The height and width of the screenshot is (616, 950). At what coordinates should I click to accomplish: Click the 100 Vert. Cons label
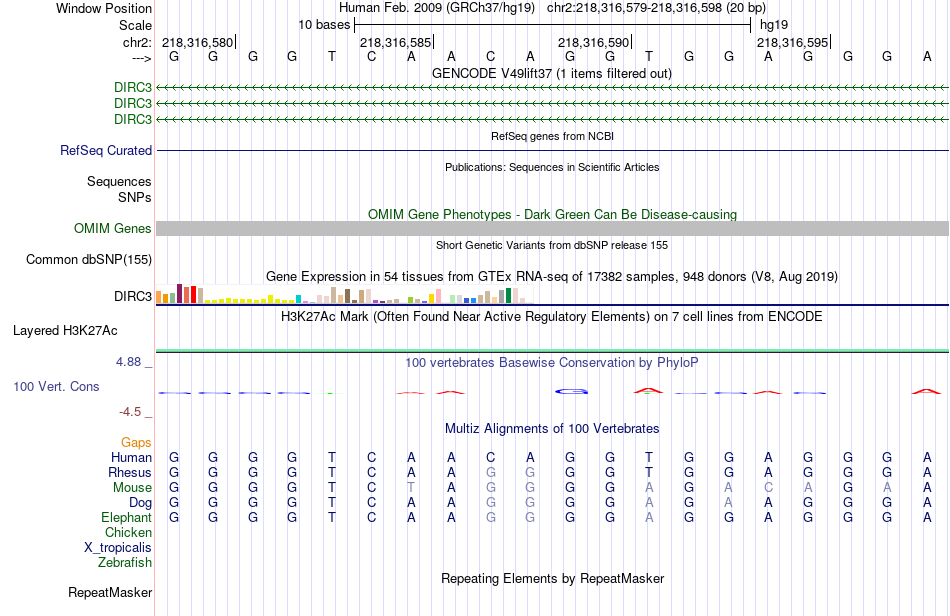pos(56,386)
